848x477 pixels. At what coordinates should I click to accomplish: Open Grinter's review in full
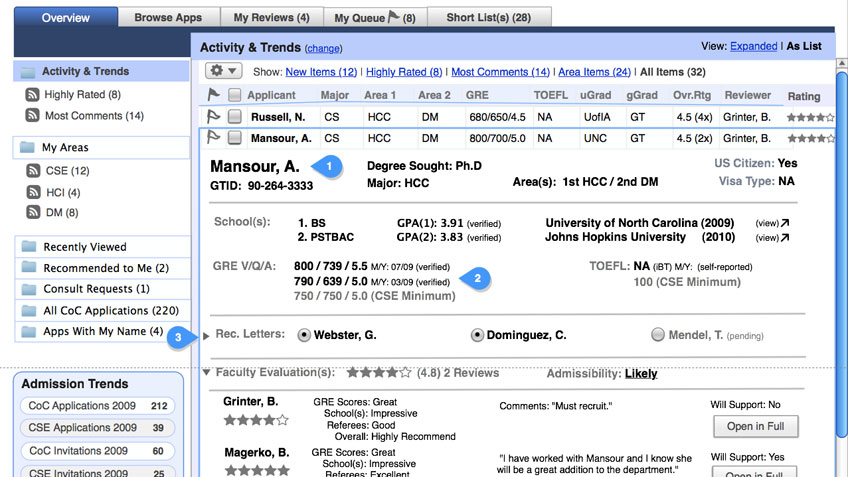tap(756, 427)
